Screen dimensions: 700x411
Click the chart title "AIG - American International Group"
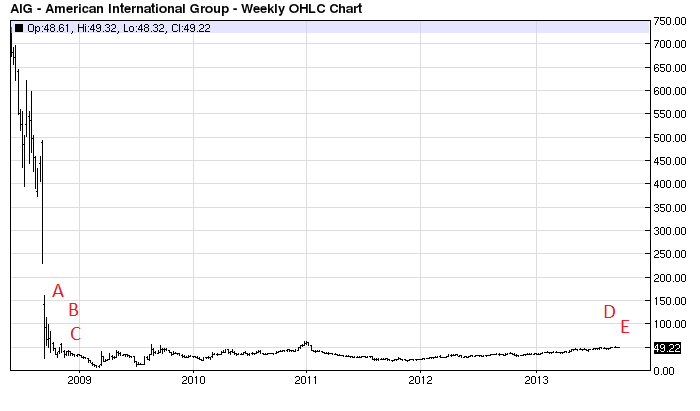(121, 9)
